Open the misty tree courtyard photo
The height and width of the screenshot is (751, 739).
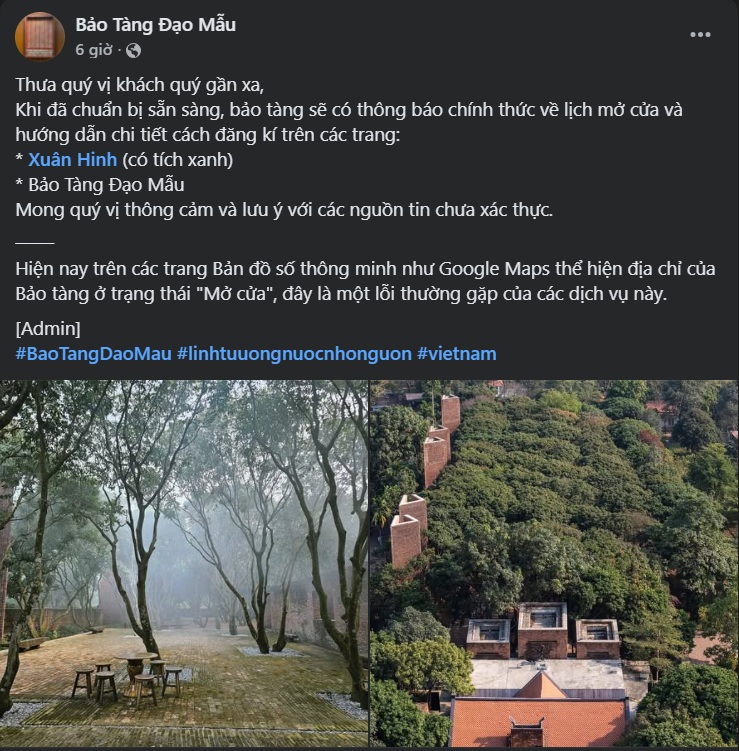coord(183,520)
